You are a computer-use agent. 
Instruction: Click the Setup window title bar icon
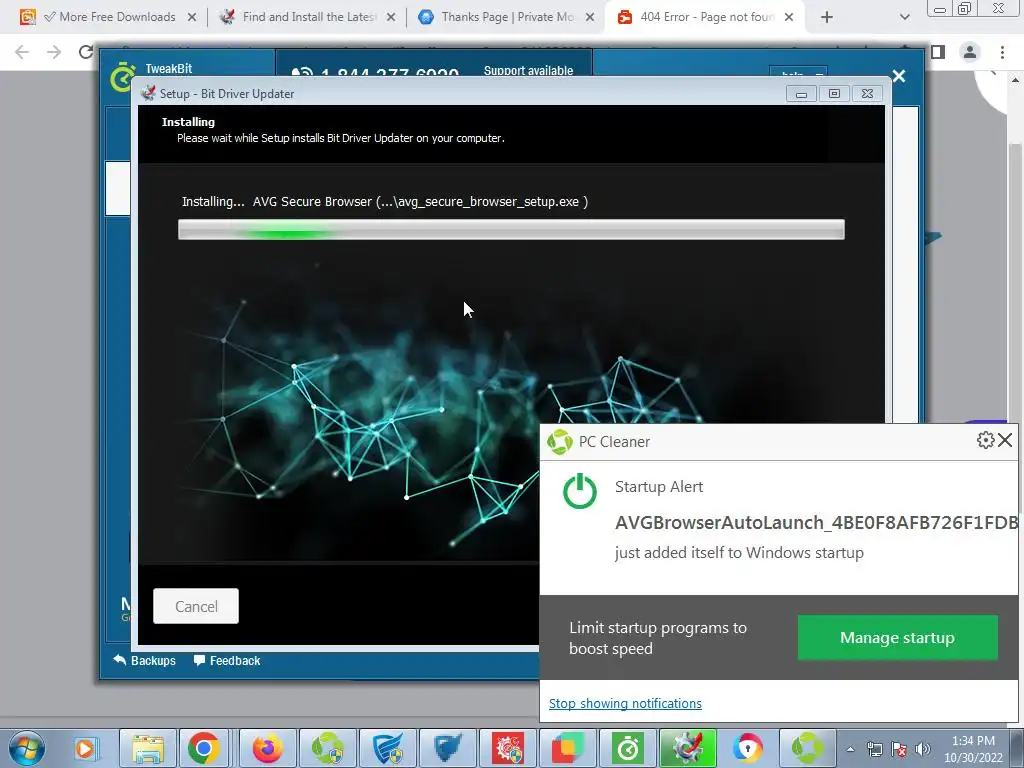click(x=148, y=93)
